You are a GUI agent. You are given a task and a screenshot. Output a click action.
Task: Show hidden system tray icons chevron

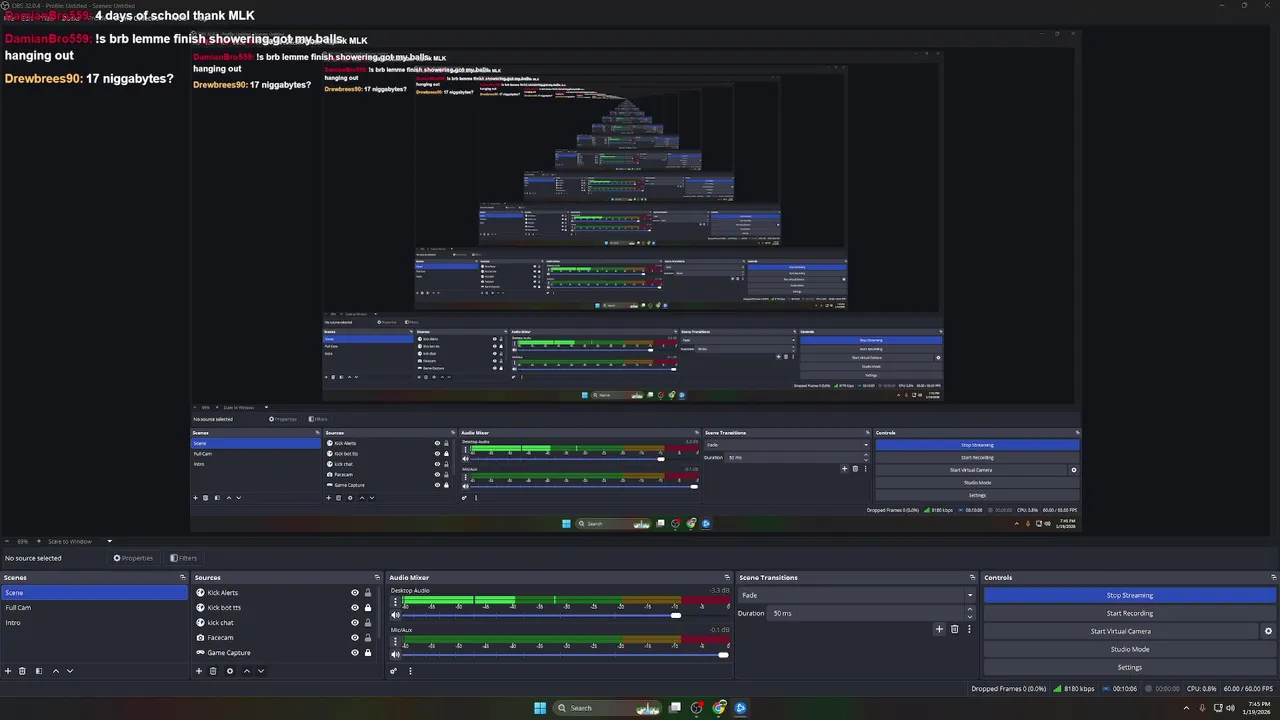(1188, 708)
